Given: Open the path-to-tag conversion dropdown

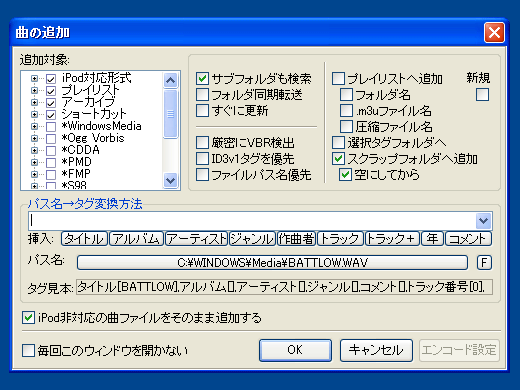Looking at the screenshot, I should (x=483, y=221).
